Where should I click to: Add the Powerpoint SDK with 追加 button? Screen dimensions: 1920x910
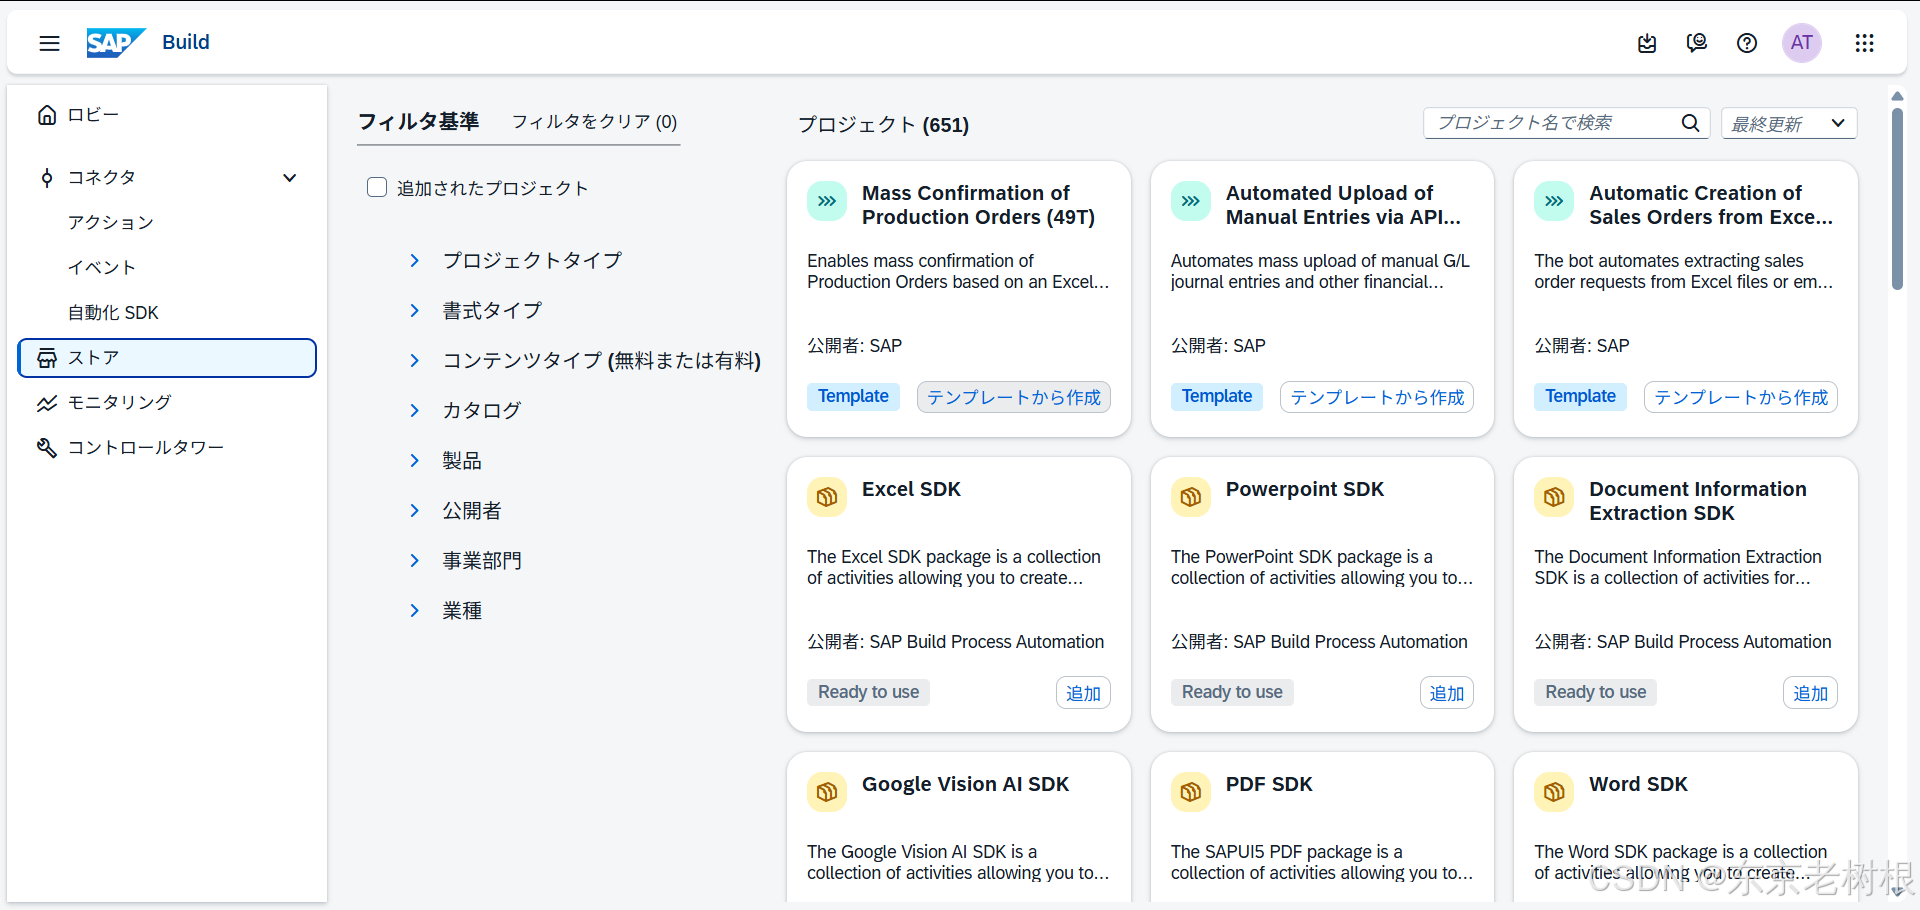tap(1446, 693)
